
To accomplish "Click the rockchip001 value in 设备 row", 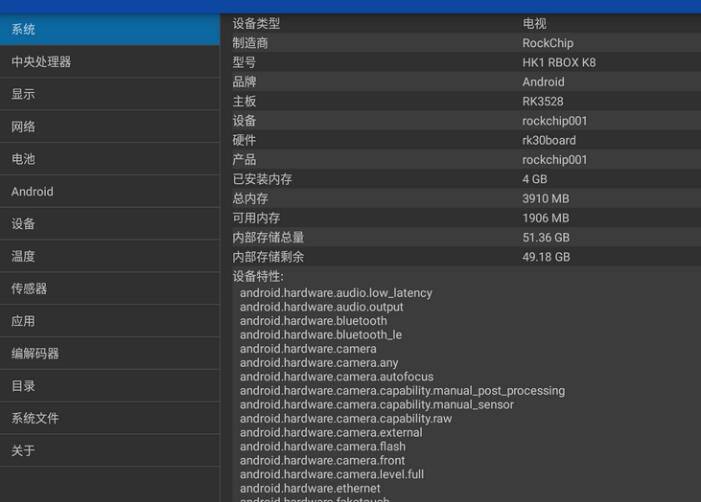I will tap(554, 121).
